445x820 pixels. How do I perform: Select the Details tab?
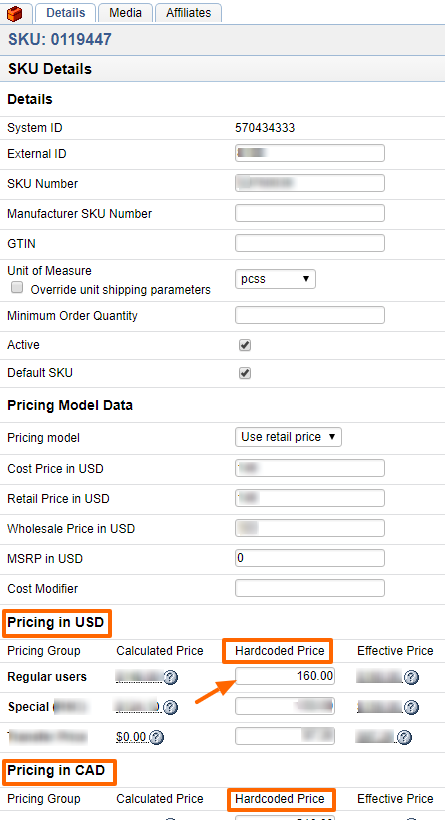point(65,13)
